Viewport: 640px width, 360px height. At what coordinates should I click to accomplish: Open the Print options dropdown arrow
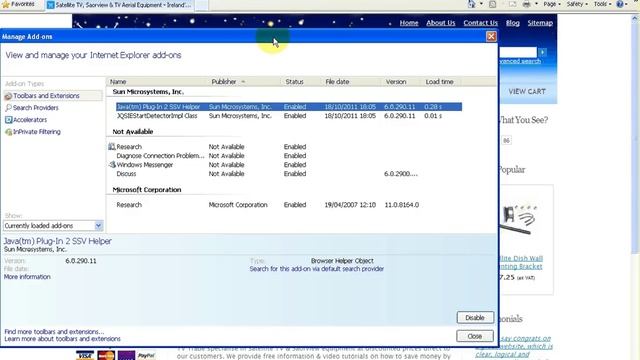pos(536,4)
